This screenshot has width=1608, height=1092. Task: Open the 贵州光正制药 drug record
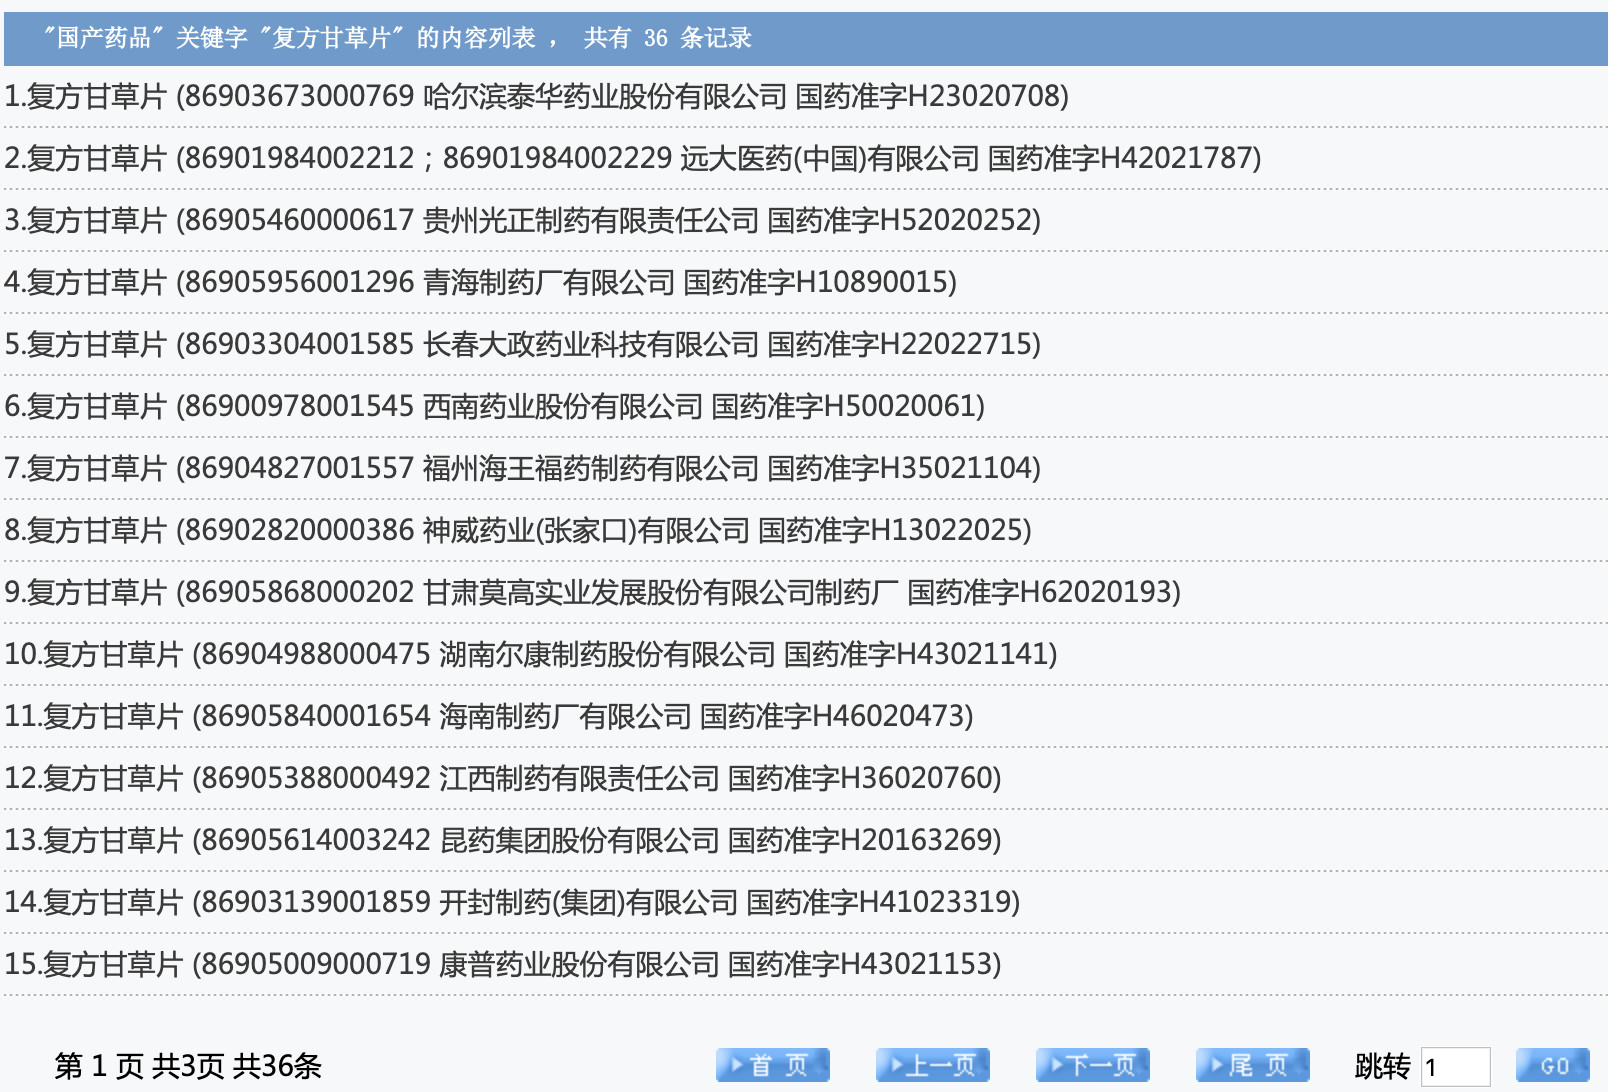[x=522, y=220]
